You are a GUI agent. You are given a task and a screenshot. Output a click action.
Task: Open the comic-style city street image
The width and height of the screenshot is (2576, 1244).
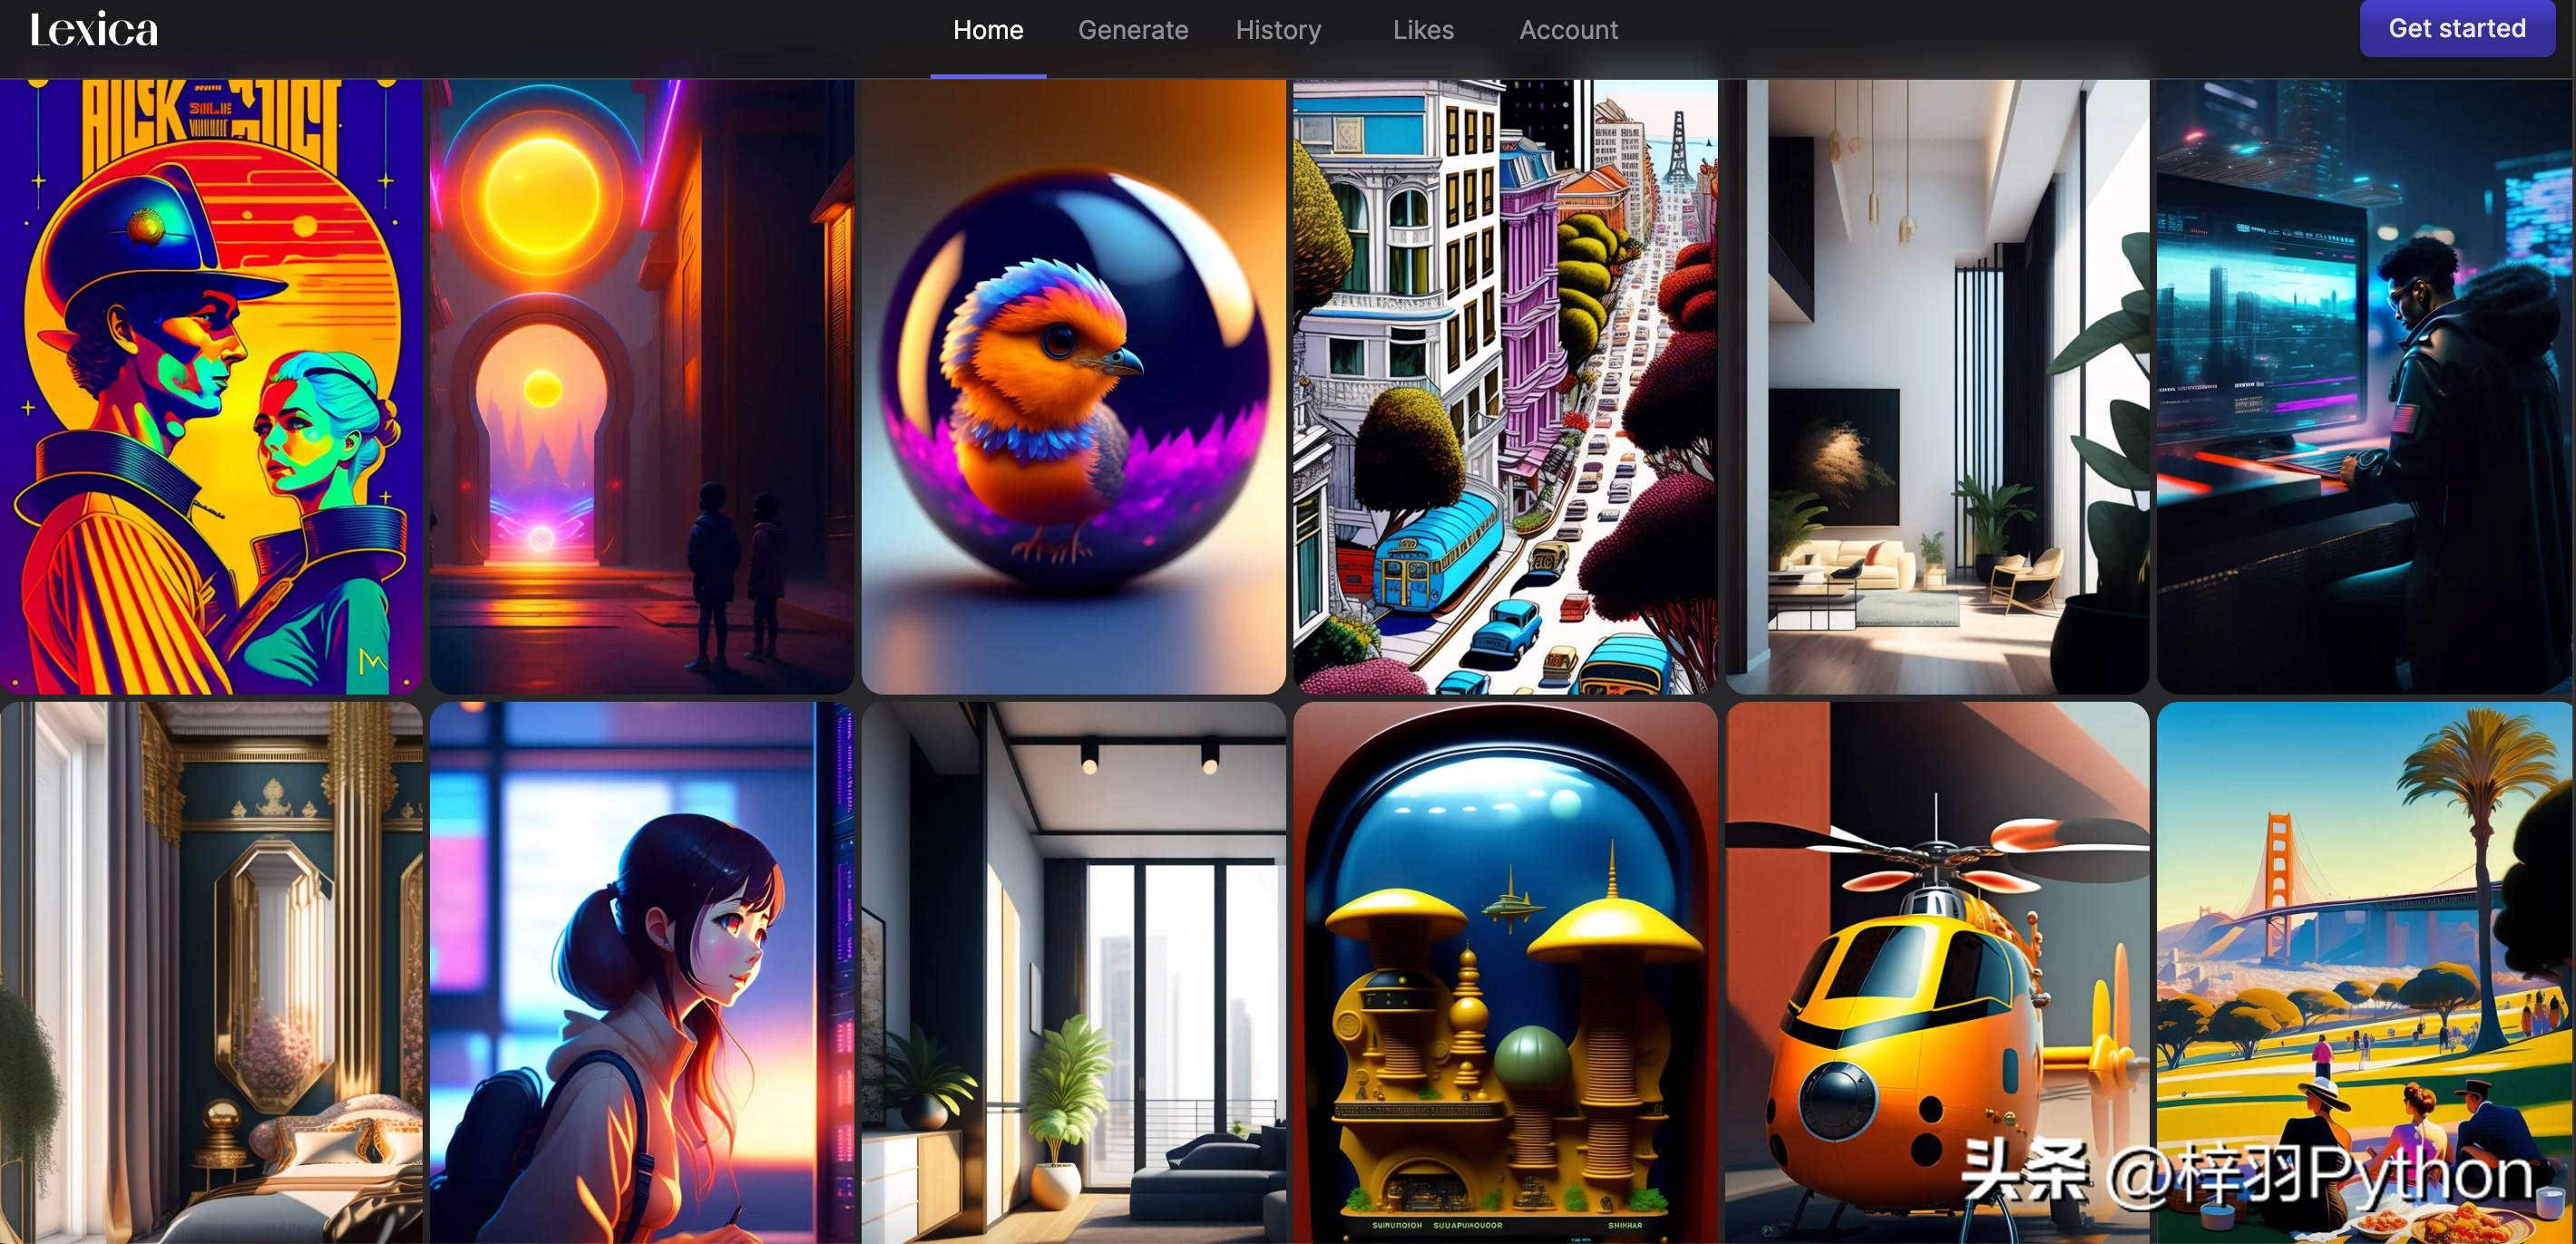(1504, 386)
